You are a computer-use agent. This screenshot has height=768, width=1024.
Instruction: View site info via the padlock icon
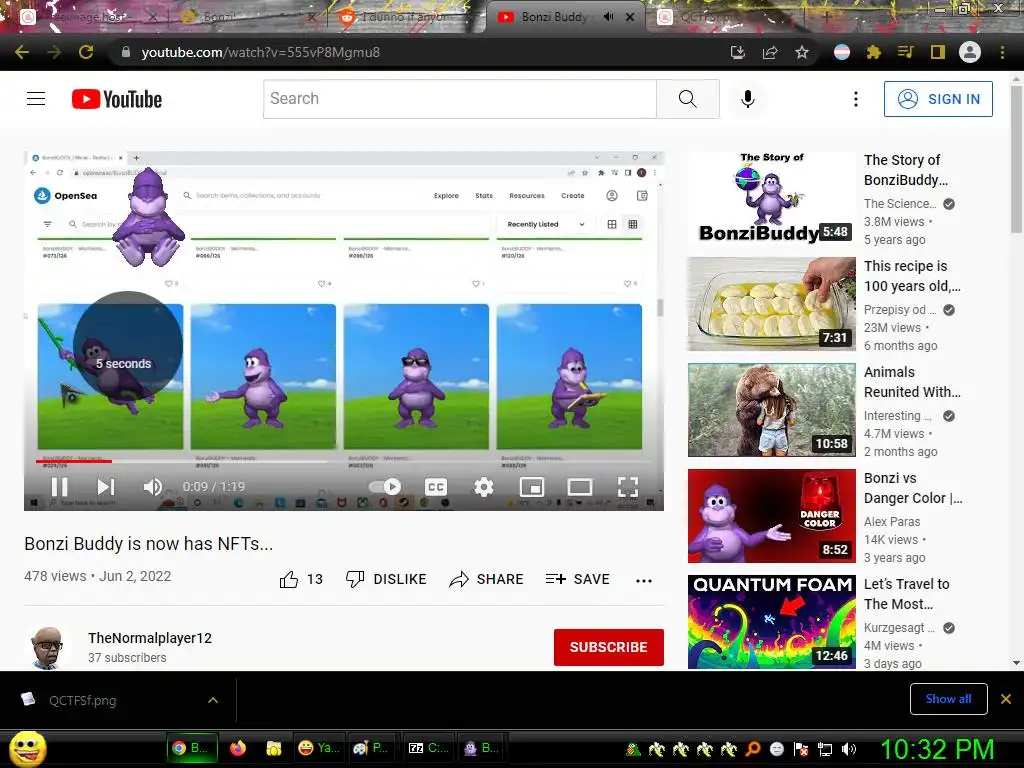[126, 52]
